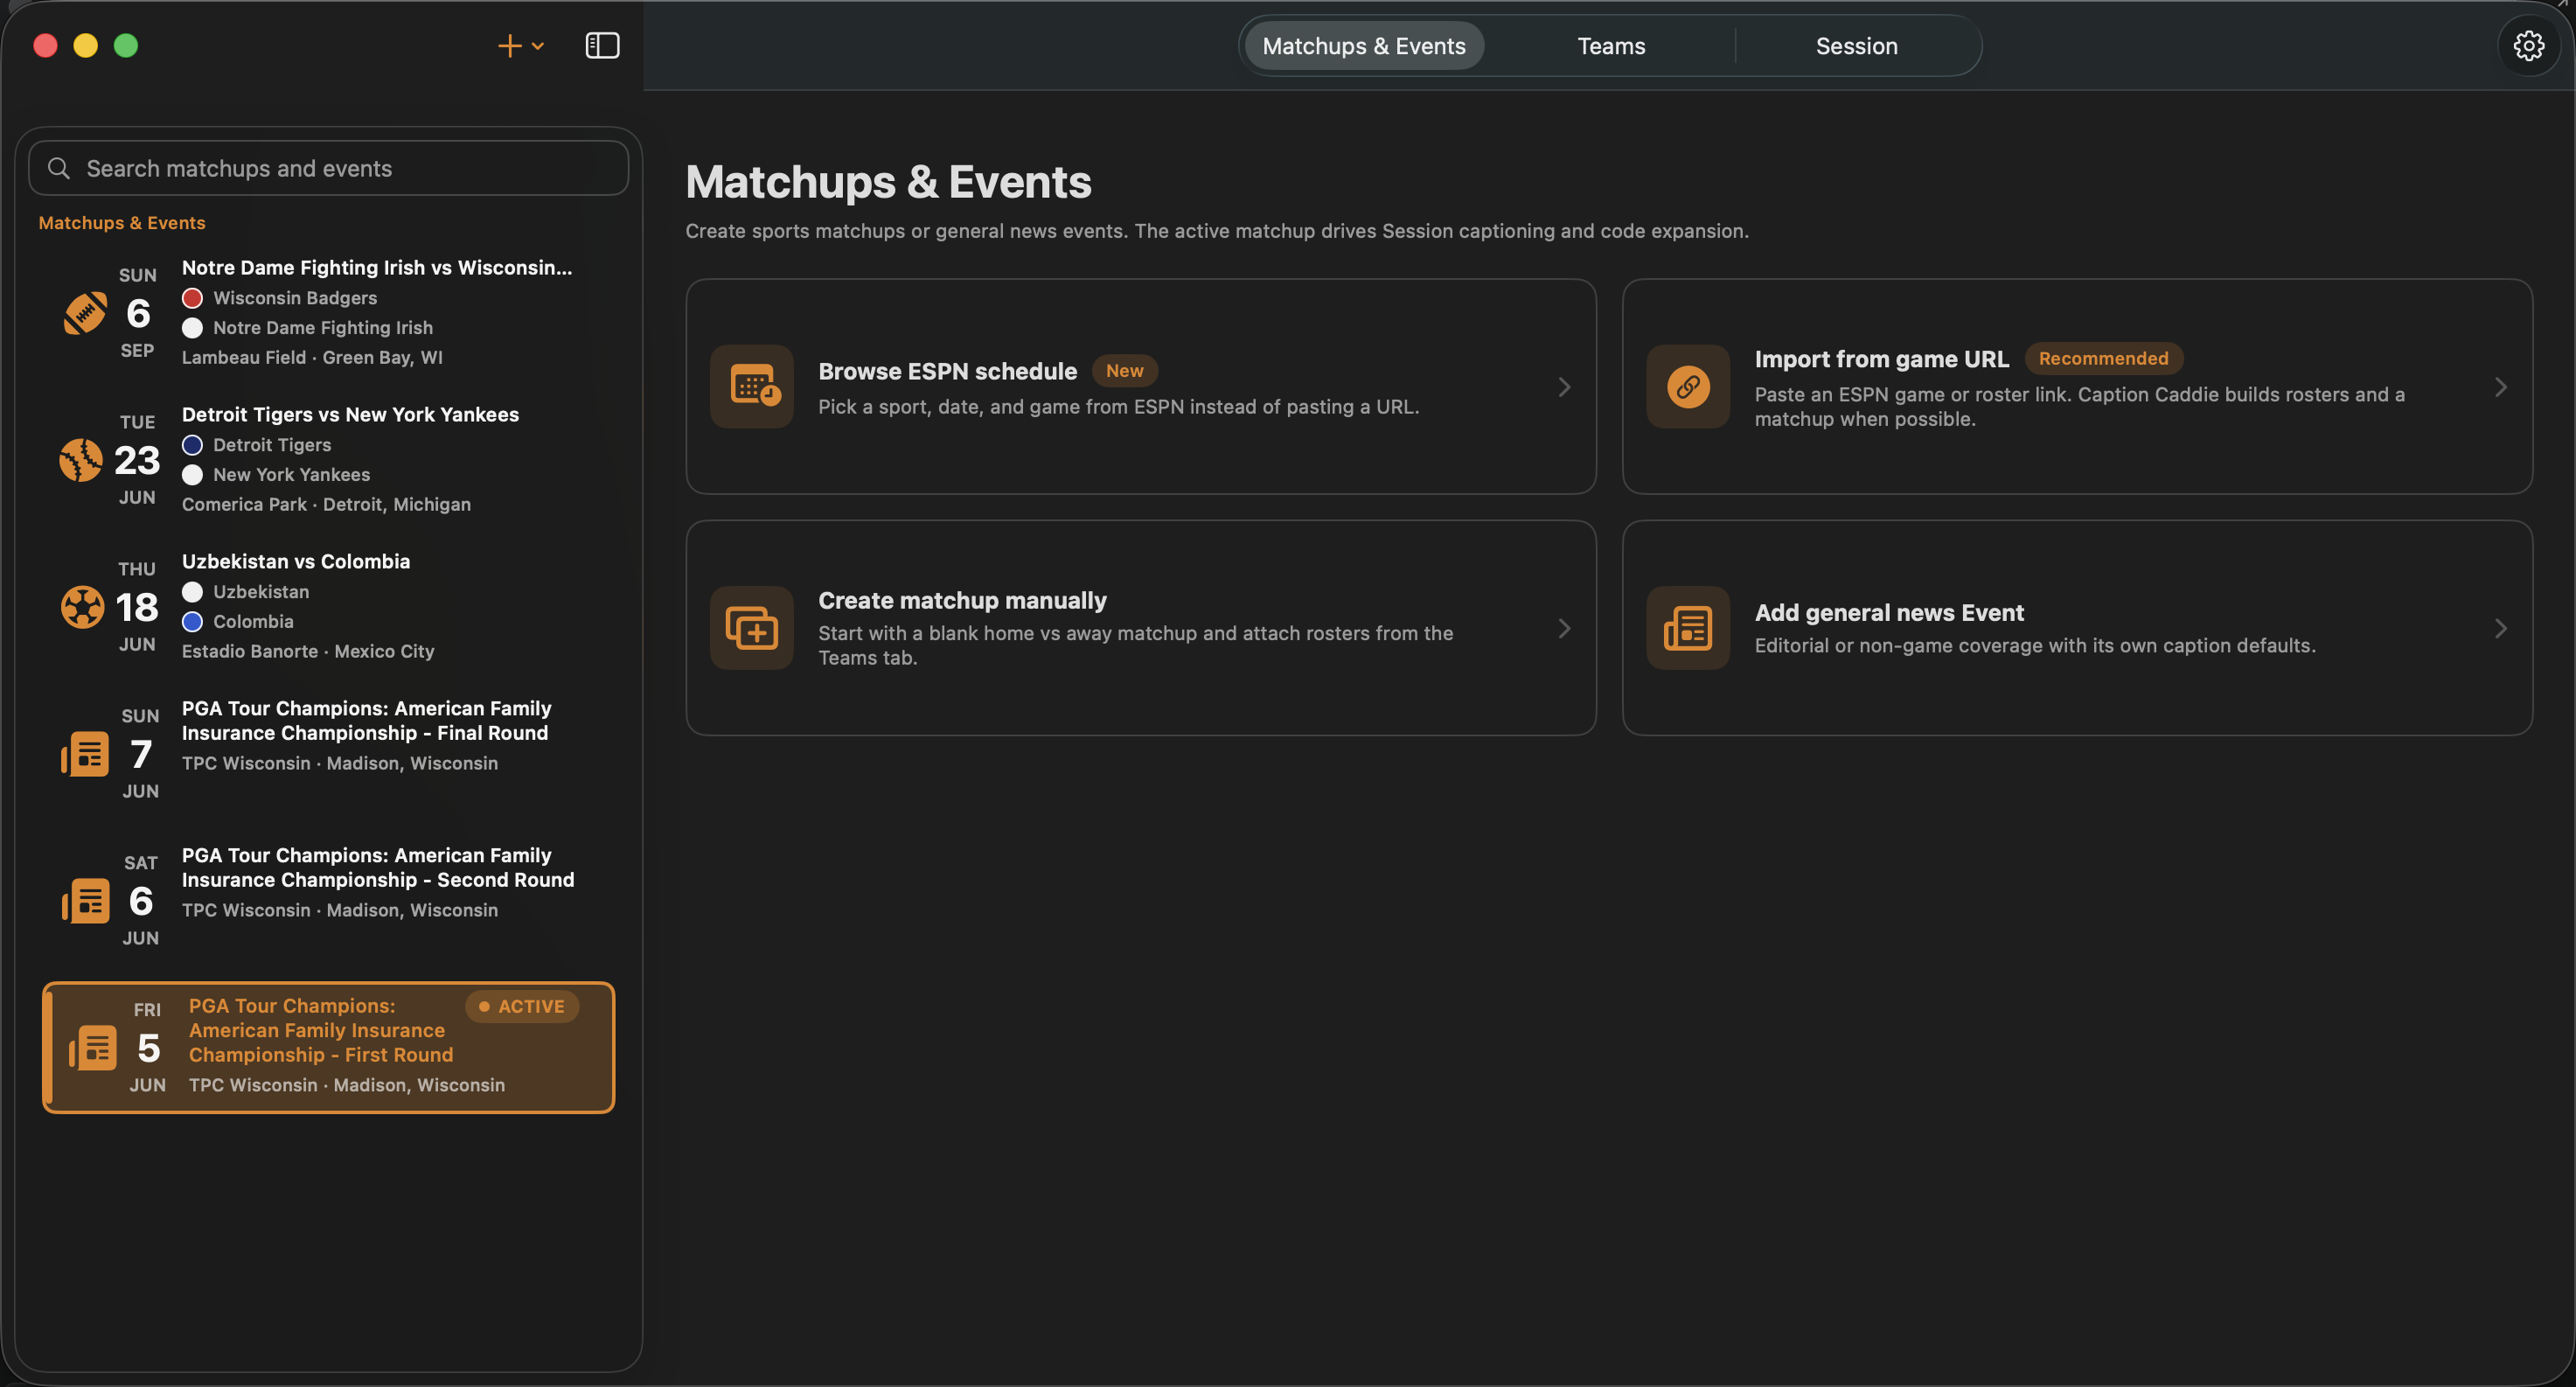
Task: Click Lambeau Field · Green Bay, WI venue text
Action: (x=312, y=358)
